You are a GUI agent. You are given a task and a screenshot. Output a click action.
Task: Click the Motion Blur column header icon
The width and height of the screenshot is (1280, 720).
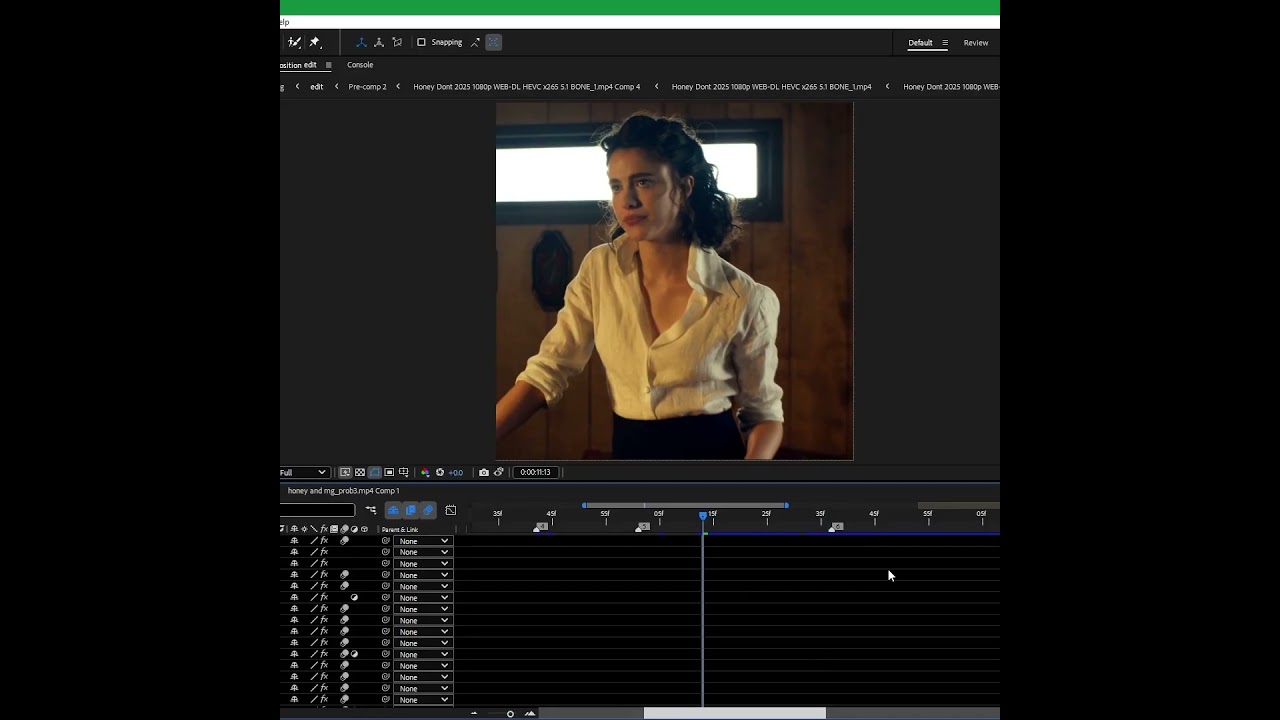pyautogui.click(x=344, y=529)
